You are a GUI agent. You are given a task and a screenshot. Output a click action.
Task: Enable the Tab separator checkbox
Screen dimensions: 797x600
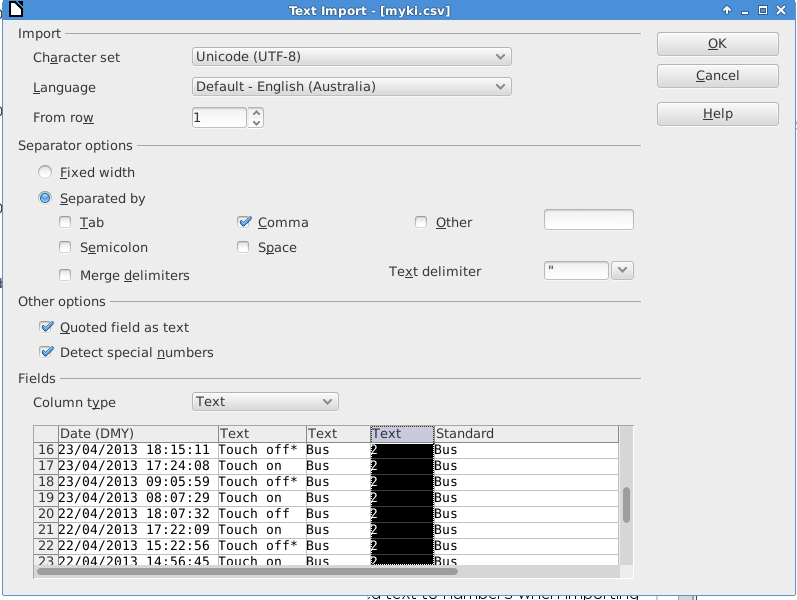pos(66,222)
